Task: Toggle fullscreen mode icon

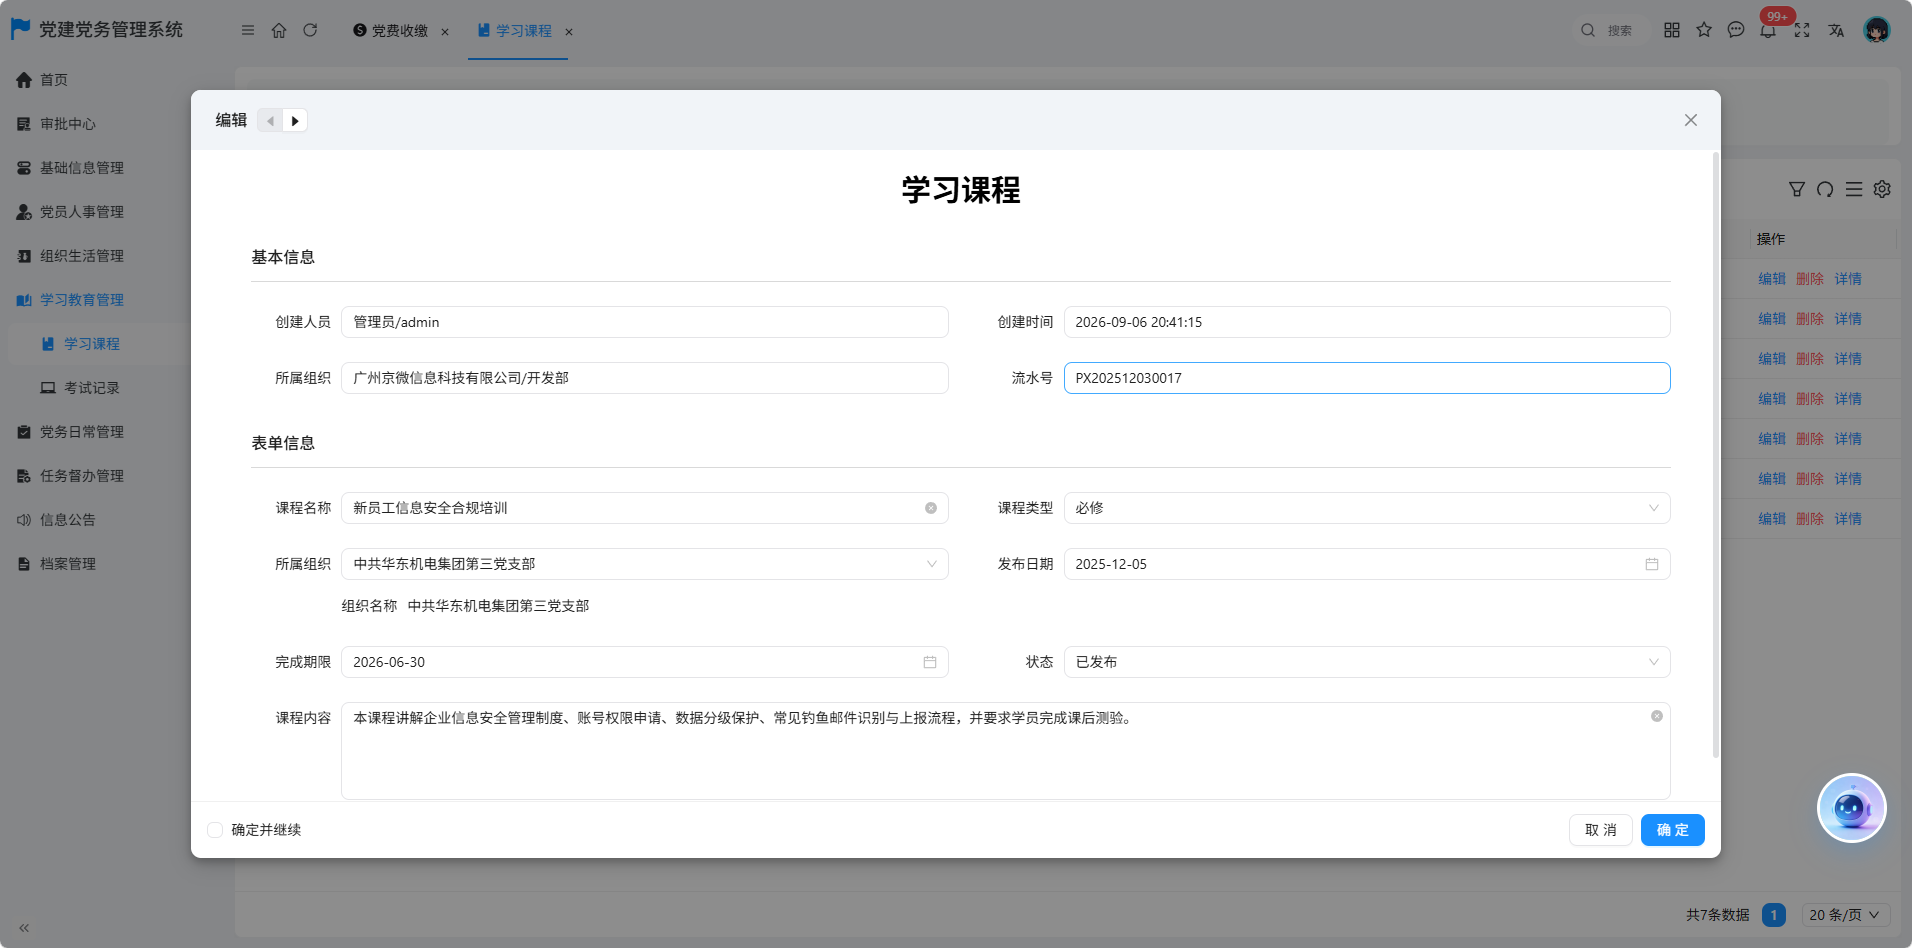Action: click(1802, 30)
